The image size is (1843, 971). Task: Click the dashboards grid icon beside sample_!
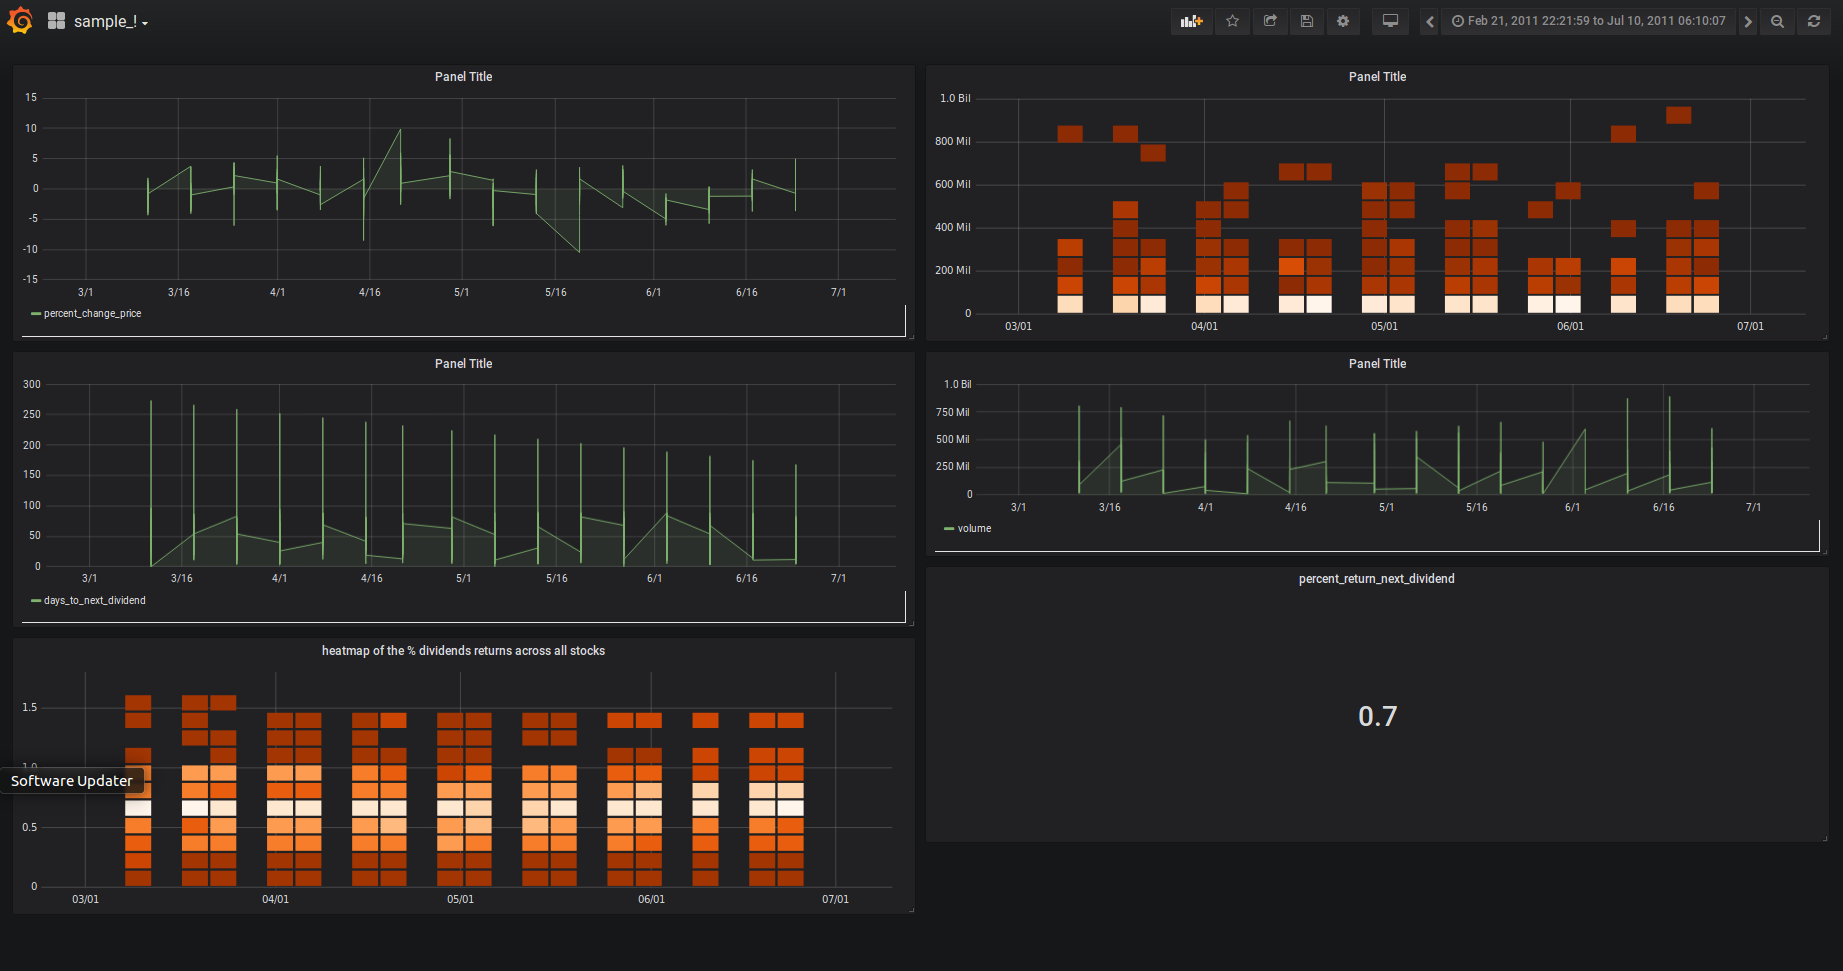tap(56, 21)
